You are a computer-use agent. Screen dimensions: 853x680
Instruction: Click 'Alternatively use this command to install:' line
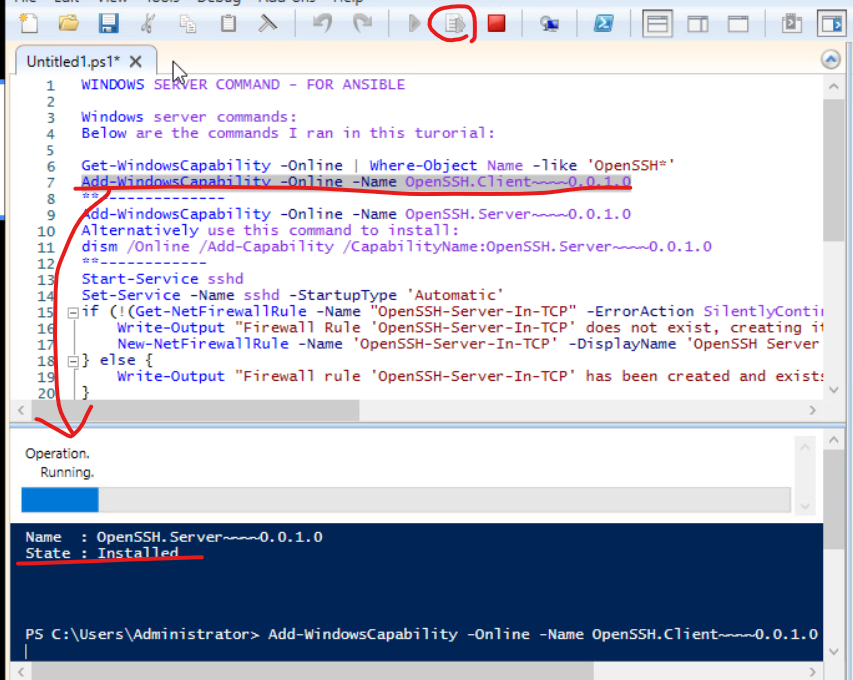pos(270,231)
